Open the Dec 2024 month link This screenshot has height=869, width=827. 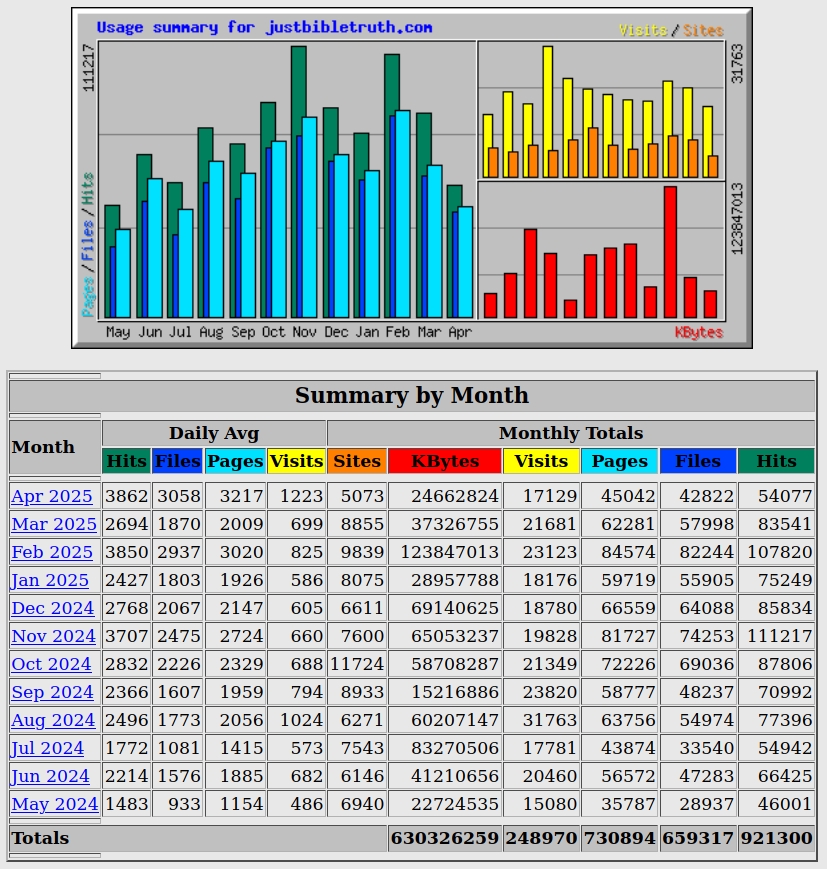click(53, 608)
